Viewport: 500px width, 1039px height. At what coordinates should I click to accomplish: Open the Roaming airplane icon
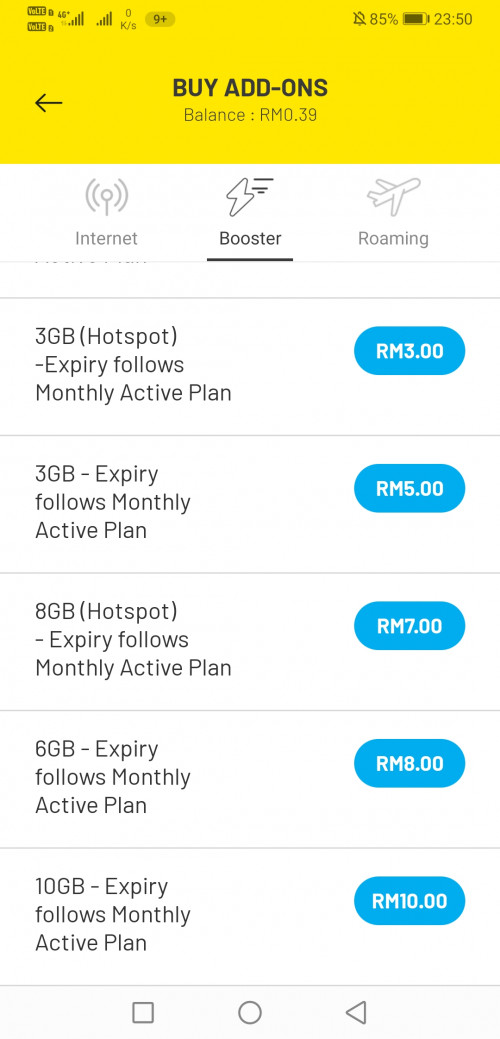click(393, 196)
